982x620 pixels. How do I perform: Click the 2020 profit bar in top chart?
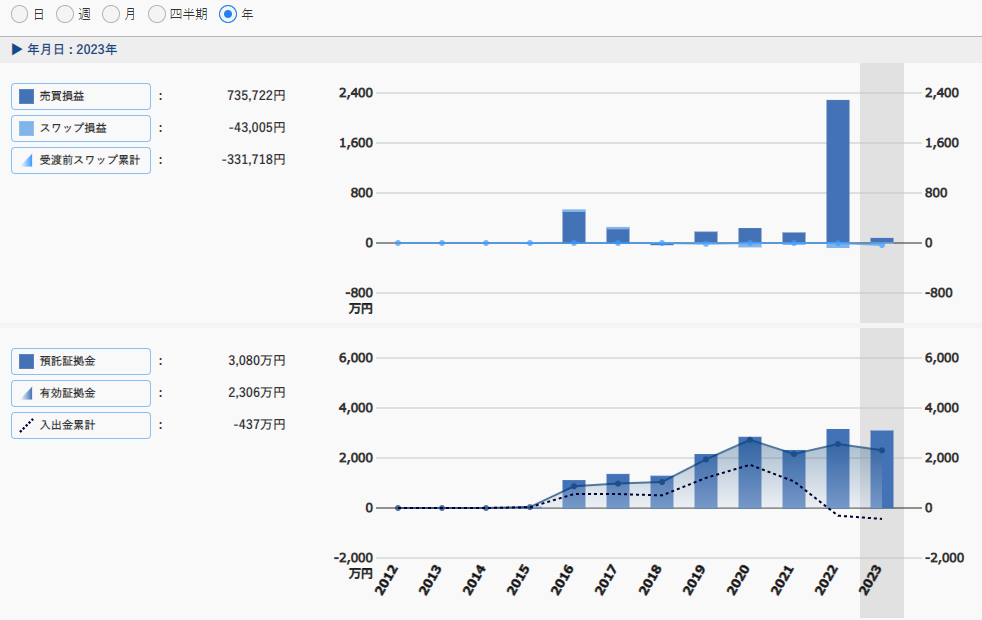point(750,235)
